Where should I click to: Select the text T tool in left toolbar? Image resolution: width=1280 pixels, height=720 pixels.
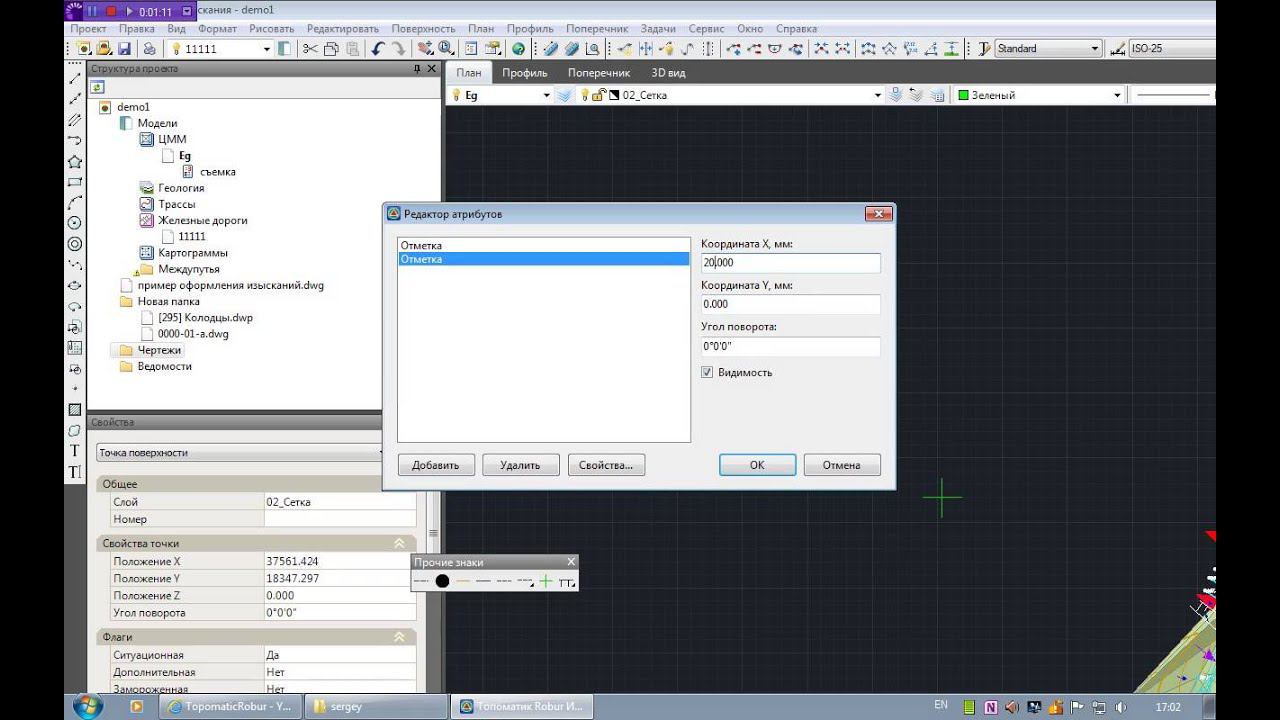point(74,451)
